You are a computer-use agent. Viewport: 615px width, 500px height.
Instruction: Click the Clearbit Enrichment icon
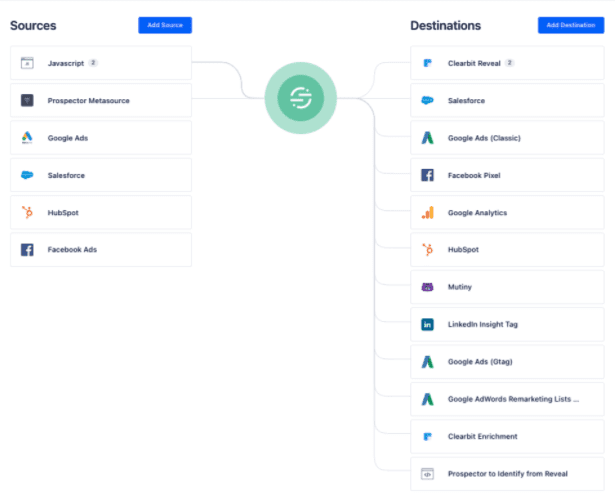[428, 436]
